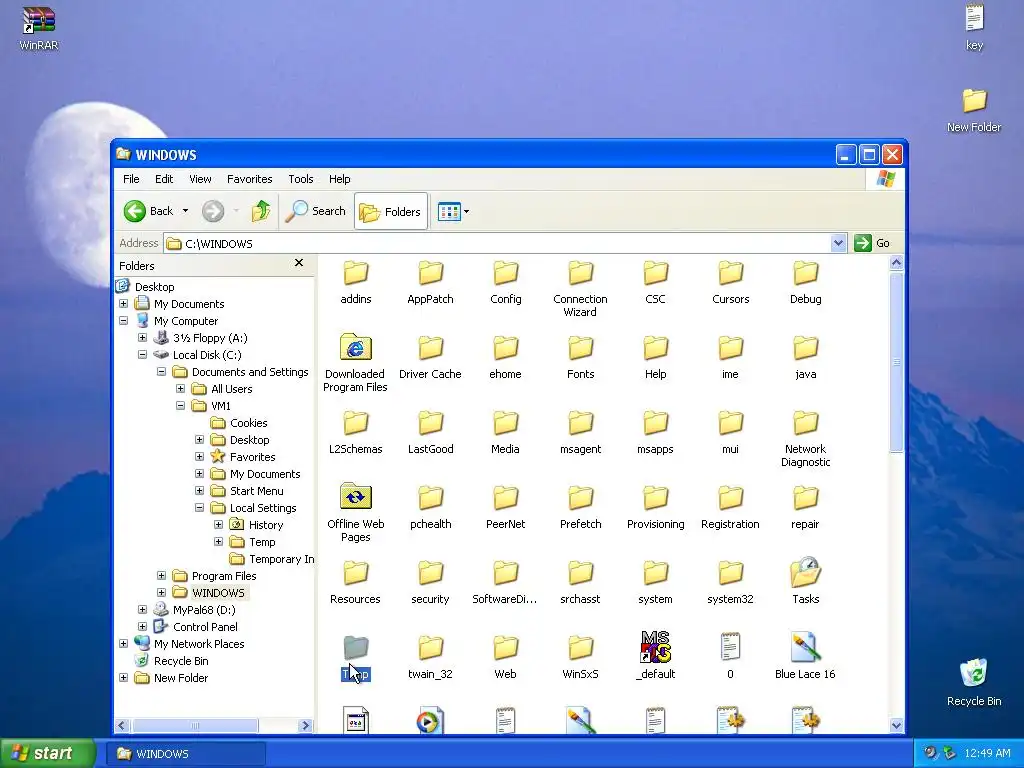This screenshot has height=768, width=1024.
Task: Expand the 3½ Floppy (A:) node
Action: pos(142,338)
